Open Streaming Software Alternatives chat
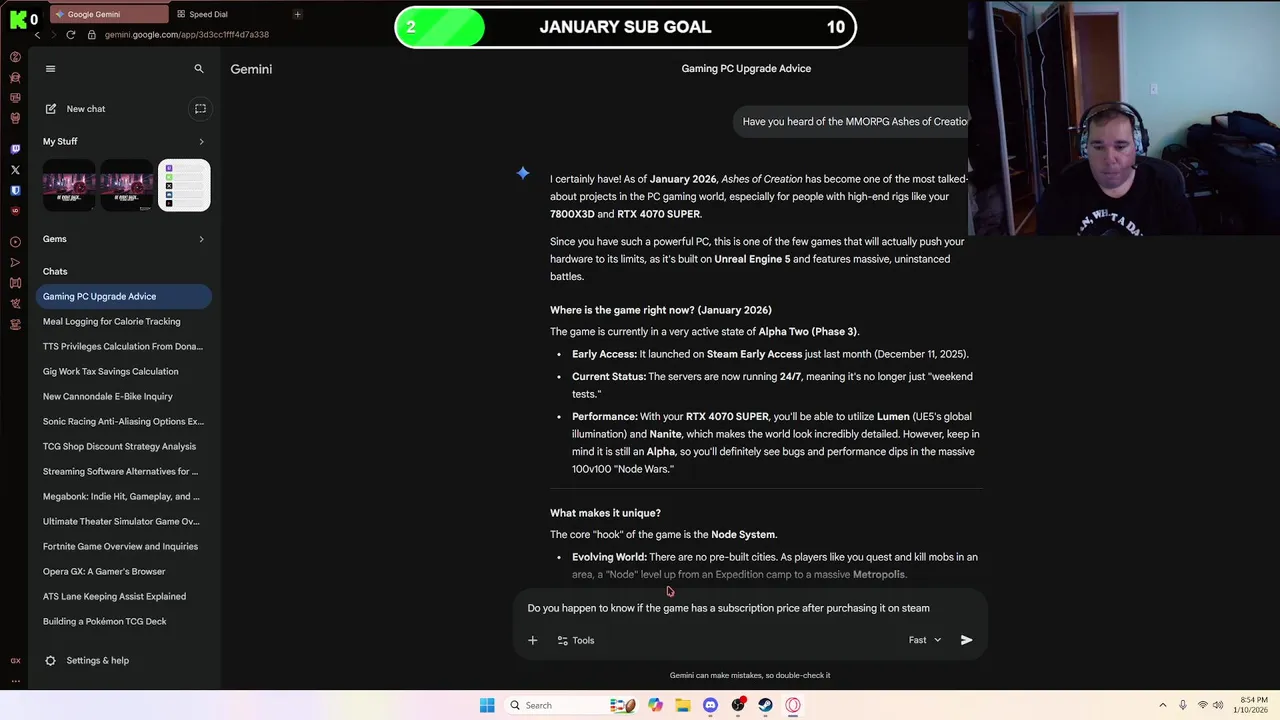 click(x=124, y=471)
